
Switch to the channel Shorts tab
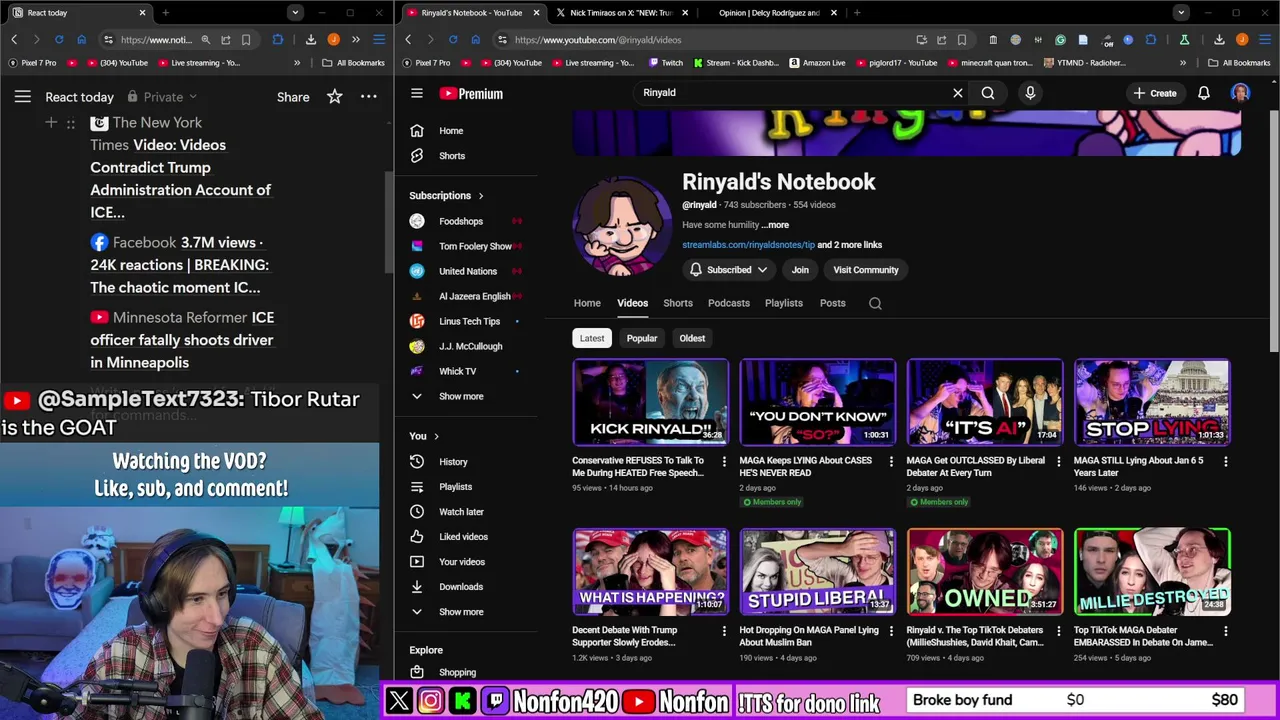(678, 303)
